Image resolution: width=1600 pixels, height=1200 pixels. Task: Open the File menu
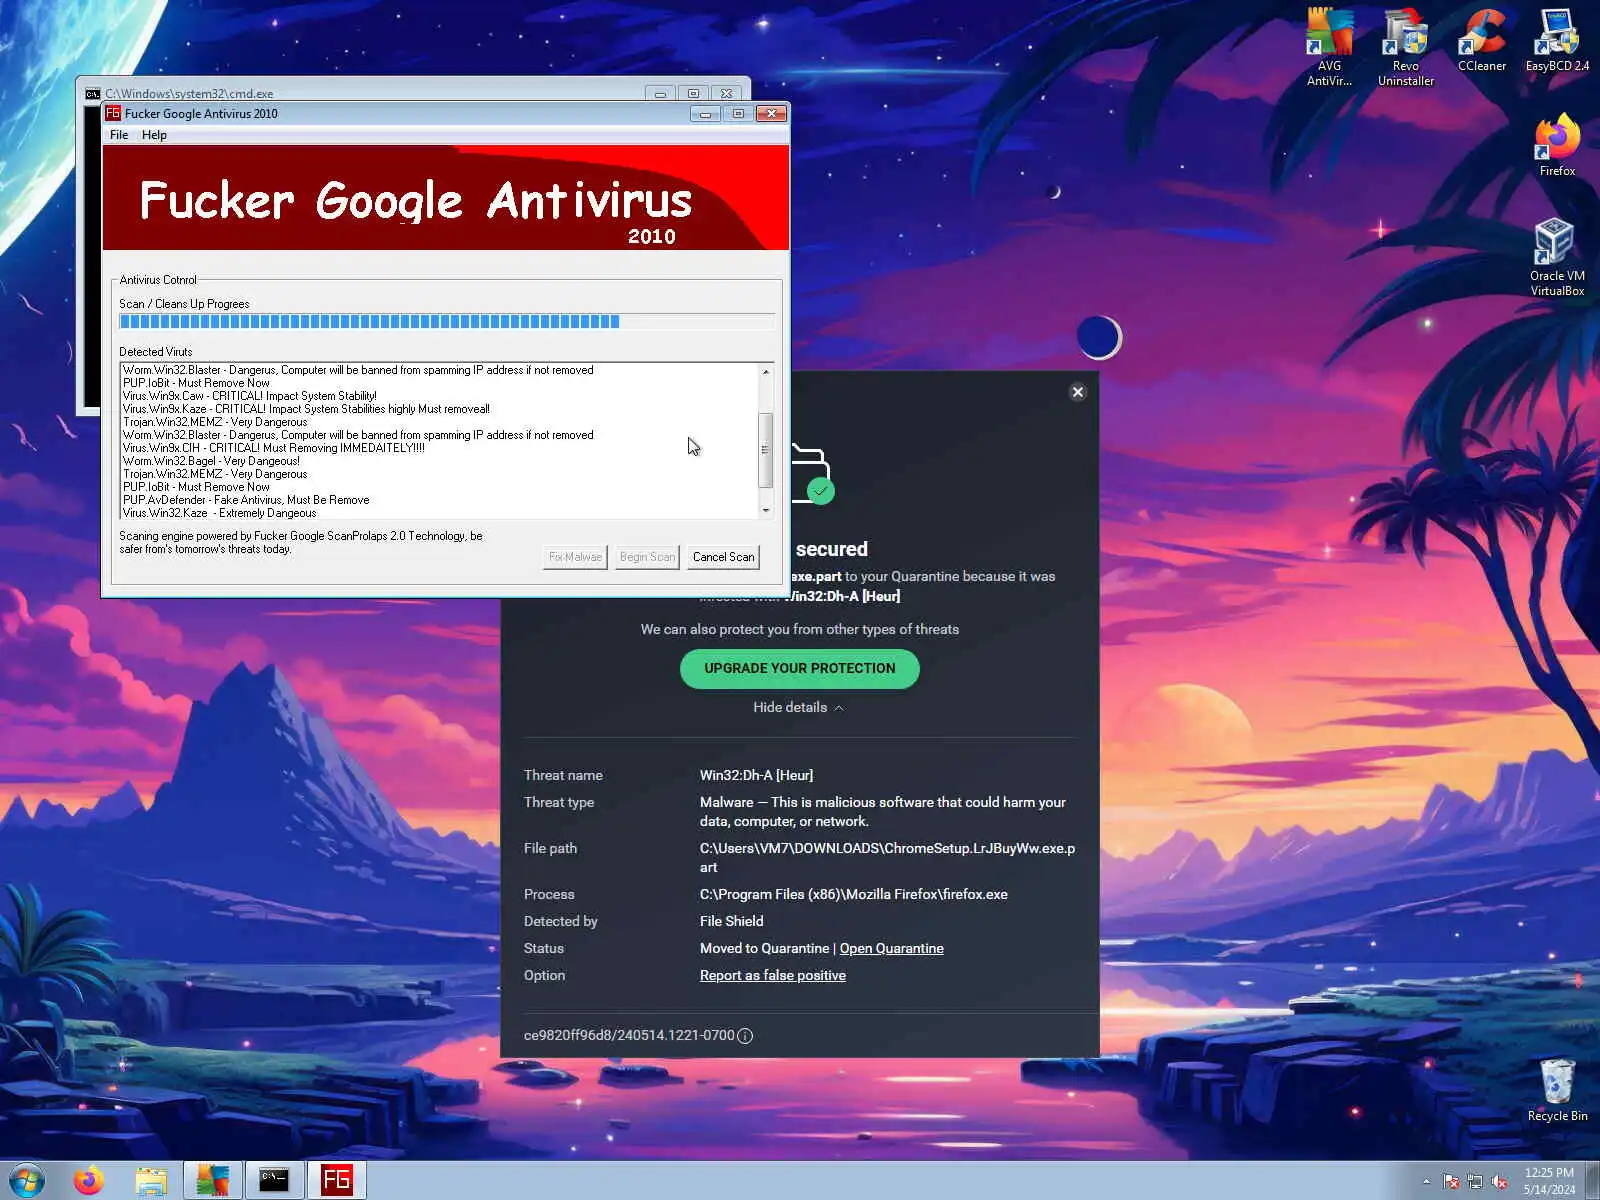[x=119, y=135]
